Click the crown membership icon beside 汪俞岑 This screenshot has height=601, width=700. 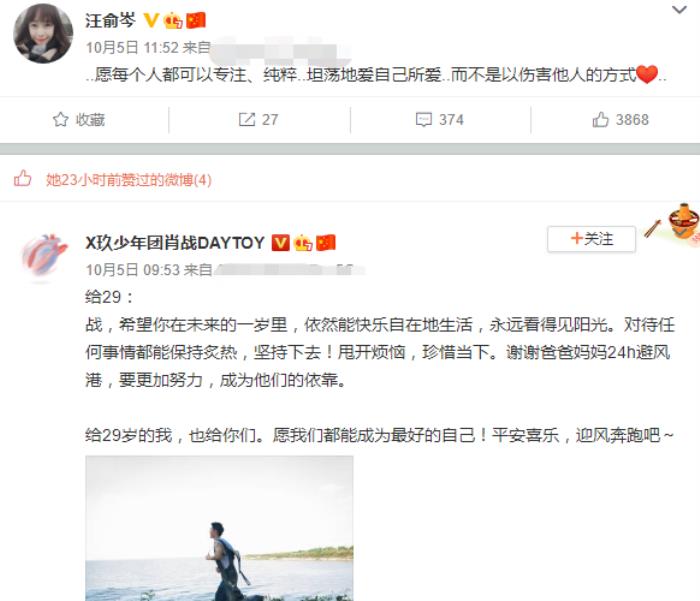point(173,21)
